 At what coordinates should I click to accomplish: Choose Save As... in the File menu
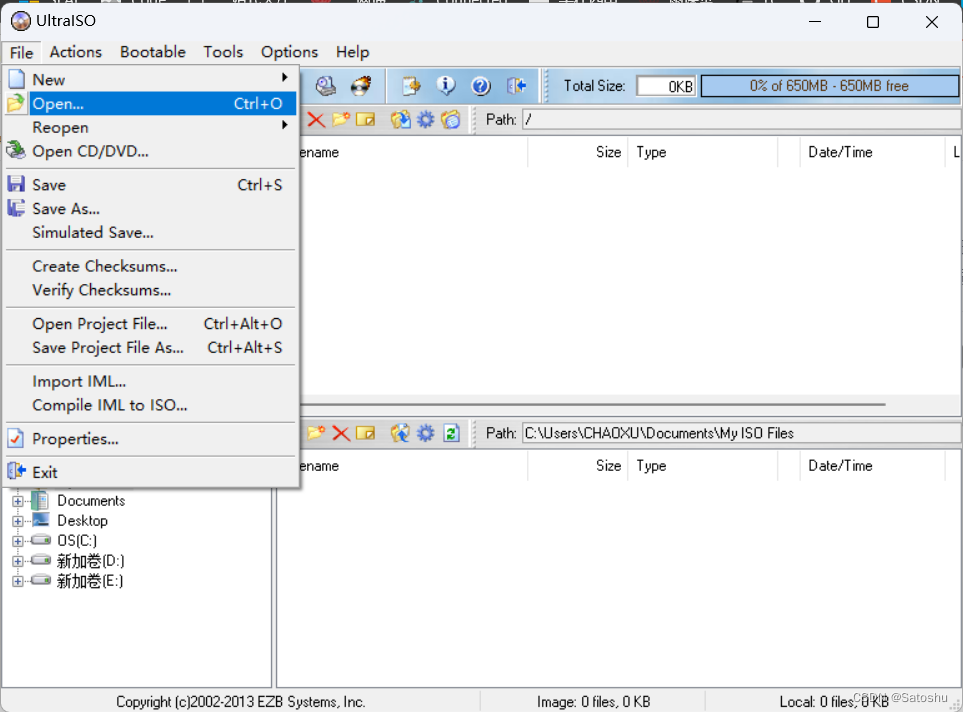coord(66,209)
